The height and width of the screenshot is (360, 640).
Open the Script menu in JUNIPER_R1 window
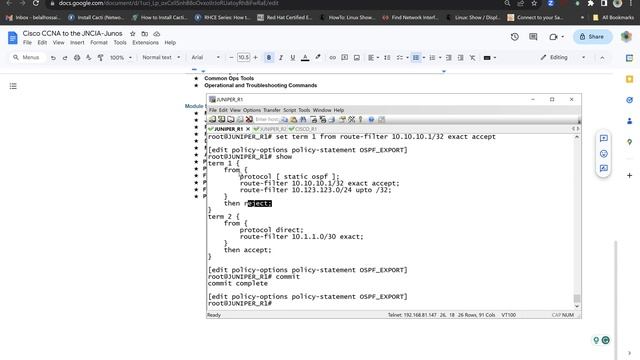pyautogui.click(x=289, y=110)
